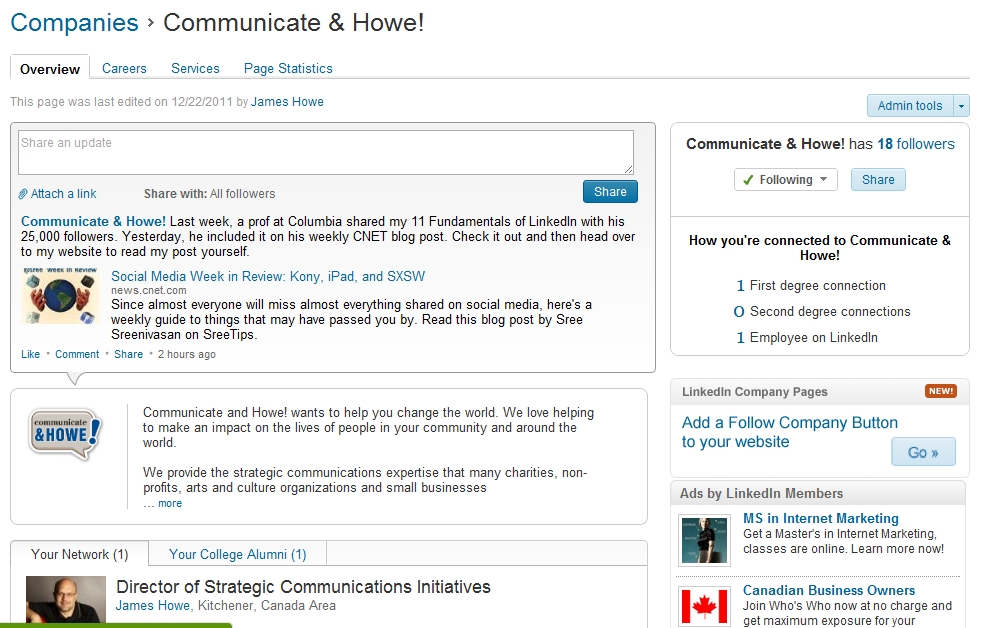Click the Ads by LinkedIn Members header
Screen dimensions: 990x628
click(x=761, y=494)
